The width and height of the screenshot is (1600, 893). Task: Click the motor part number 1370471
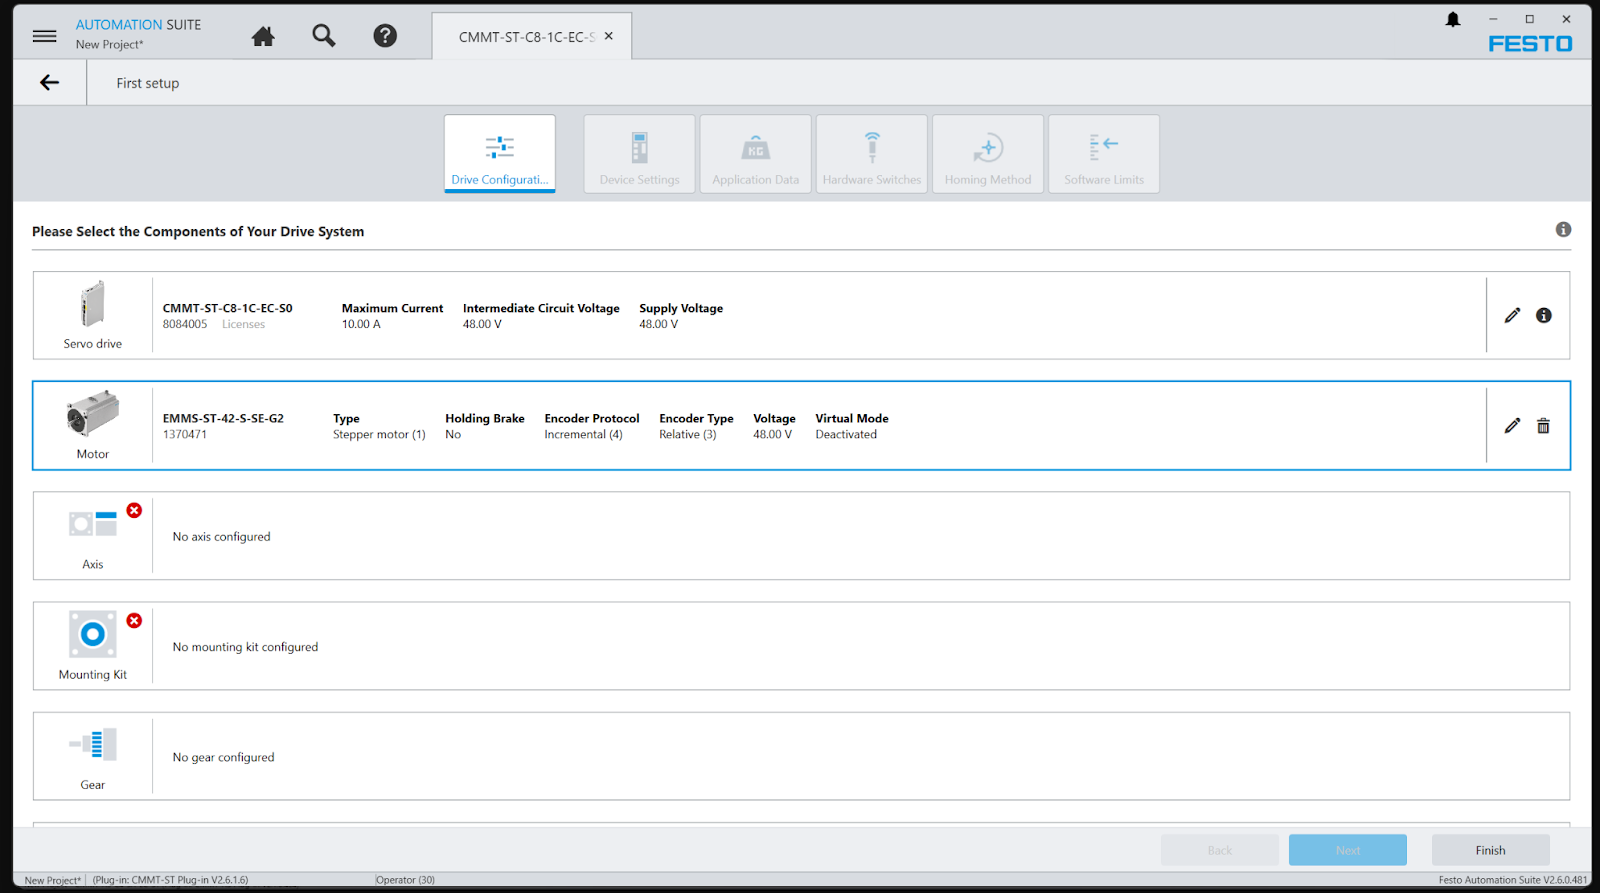[x=185, y=434]
